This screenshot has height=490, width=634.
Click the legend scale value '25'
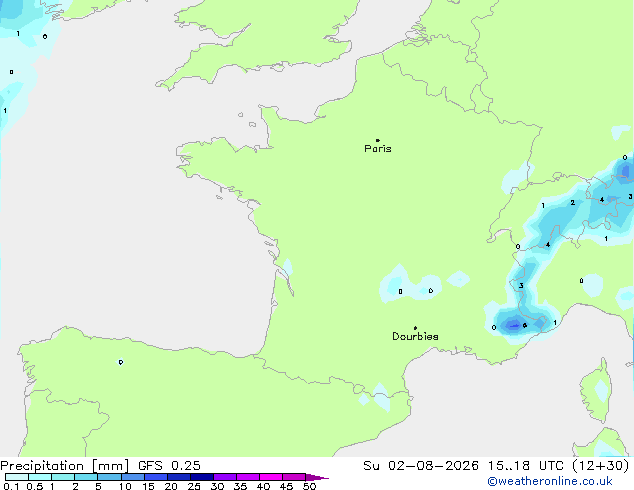coord(194,486)
